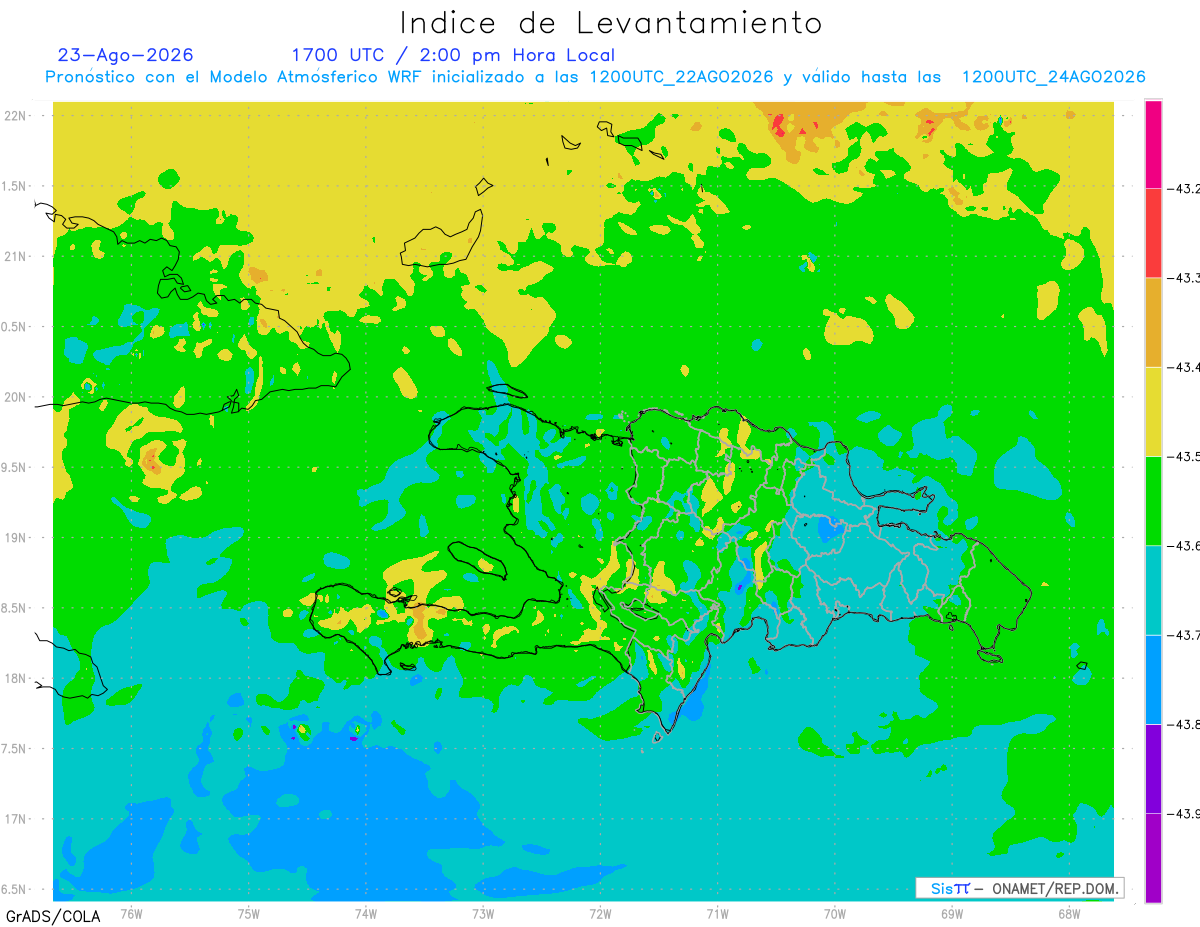Click the '-43.2' colorbar value

(1185, 188)
